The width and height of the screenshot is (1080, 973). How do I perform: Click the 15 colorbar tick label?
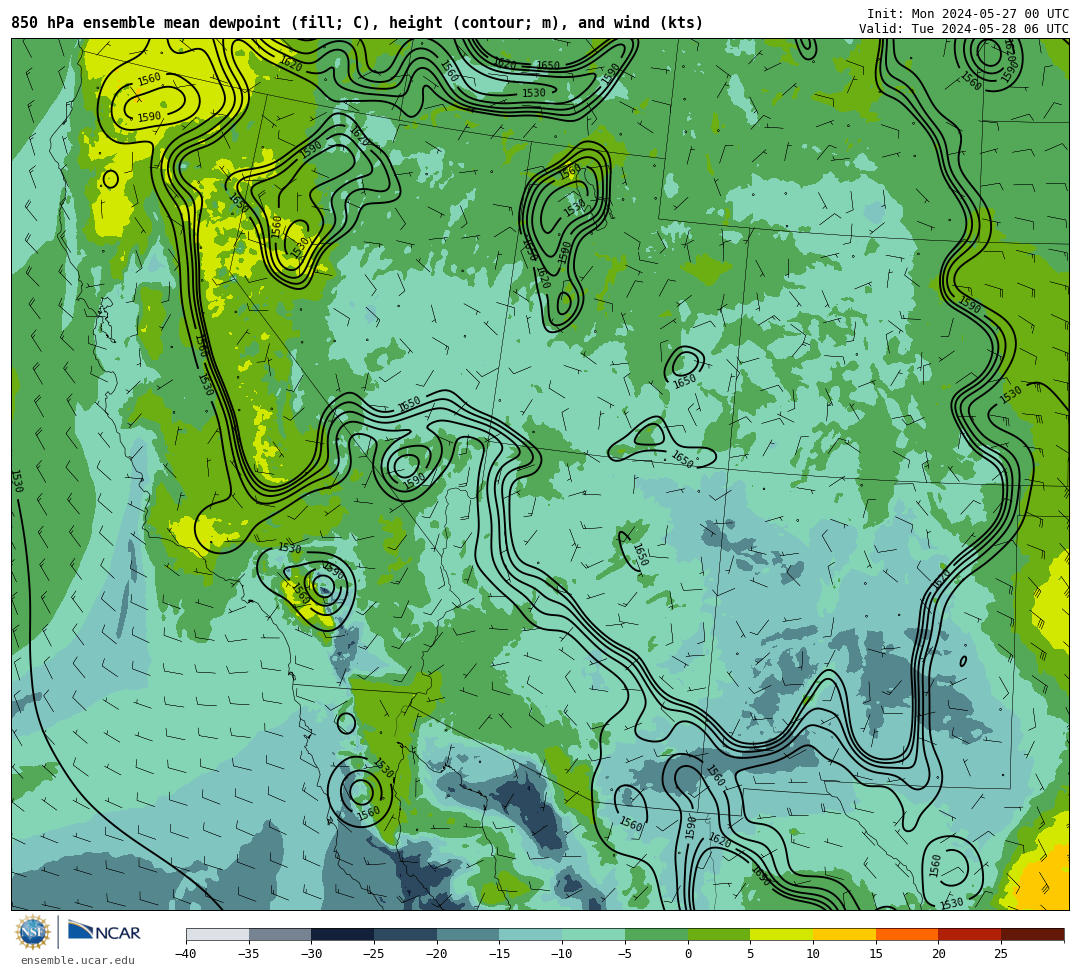[876, 954]
